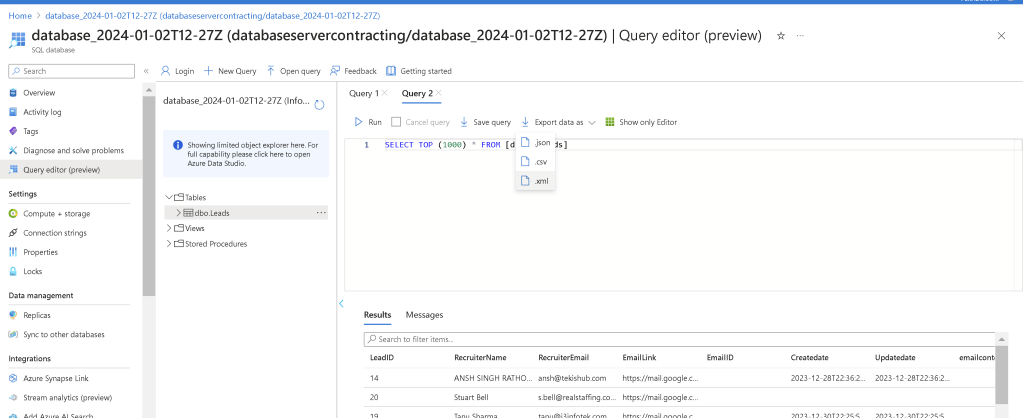Click the Activity log icon
Screen dimensions: 1023x418
tap(13, 112)
